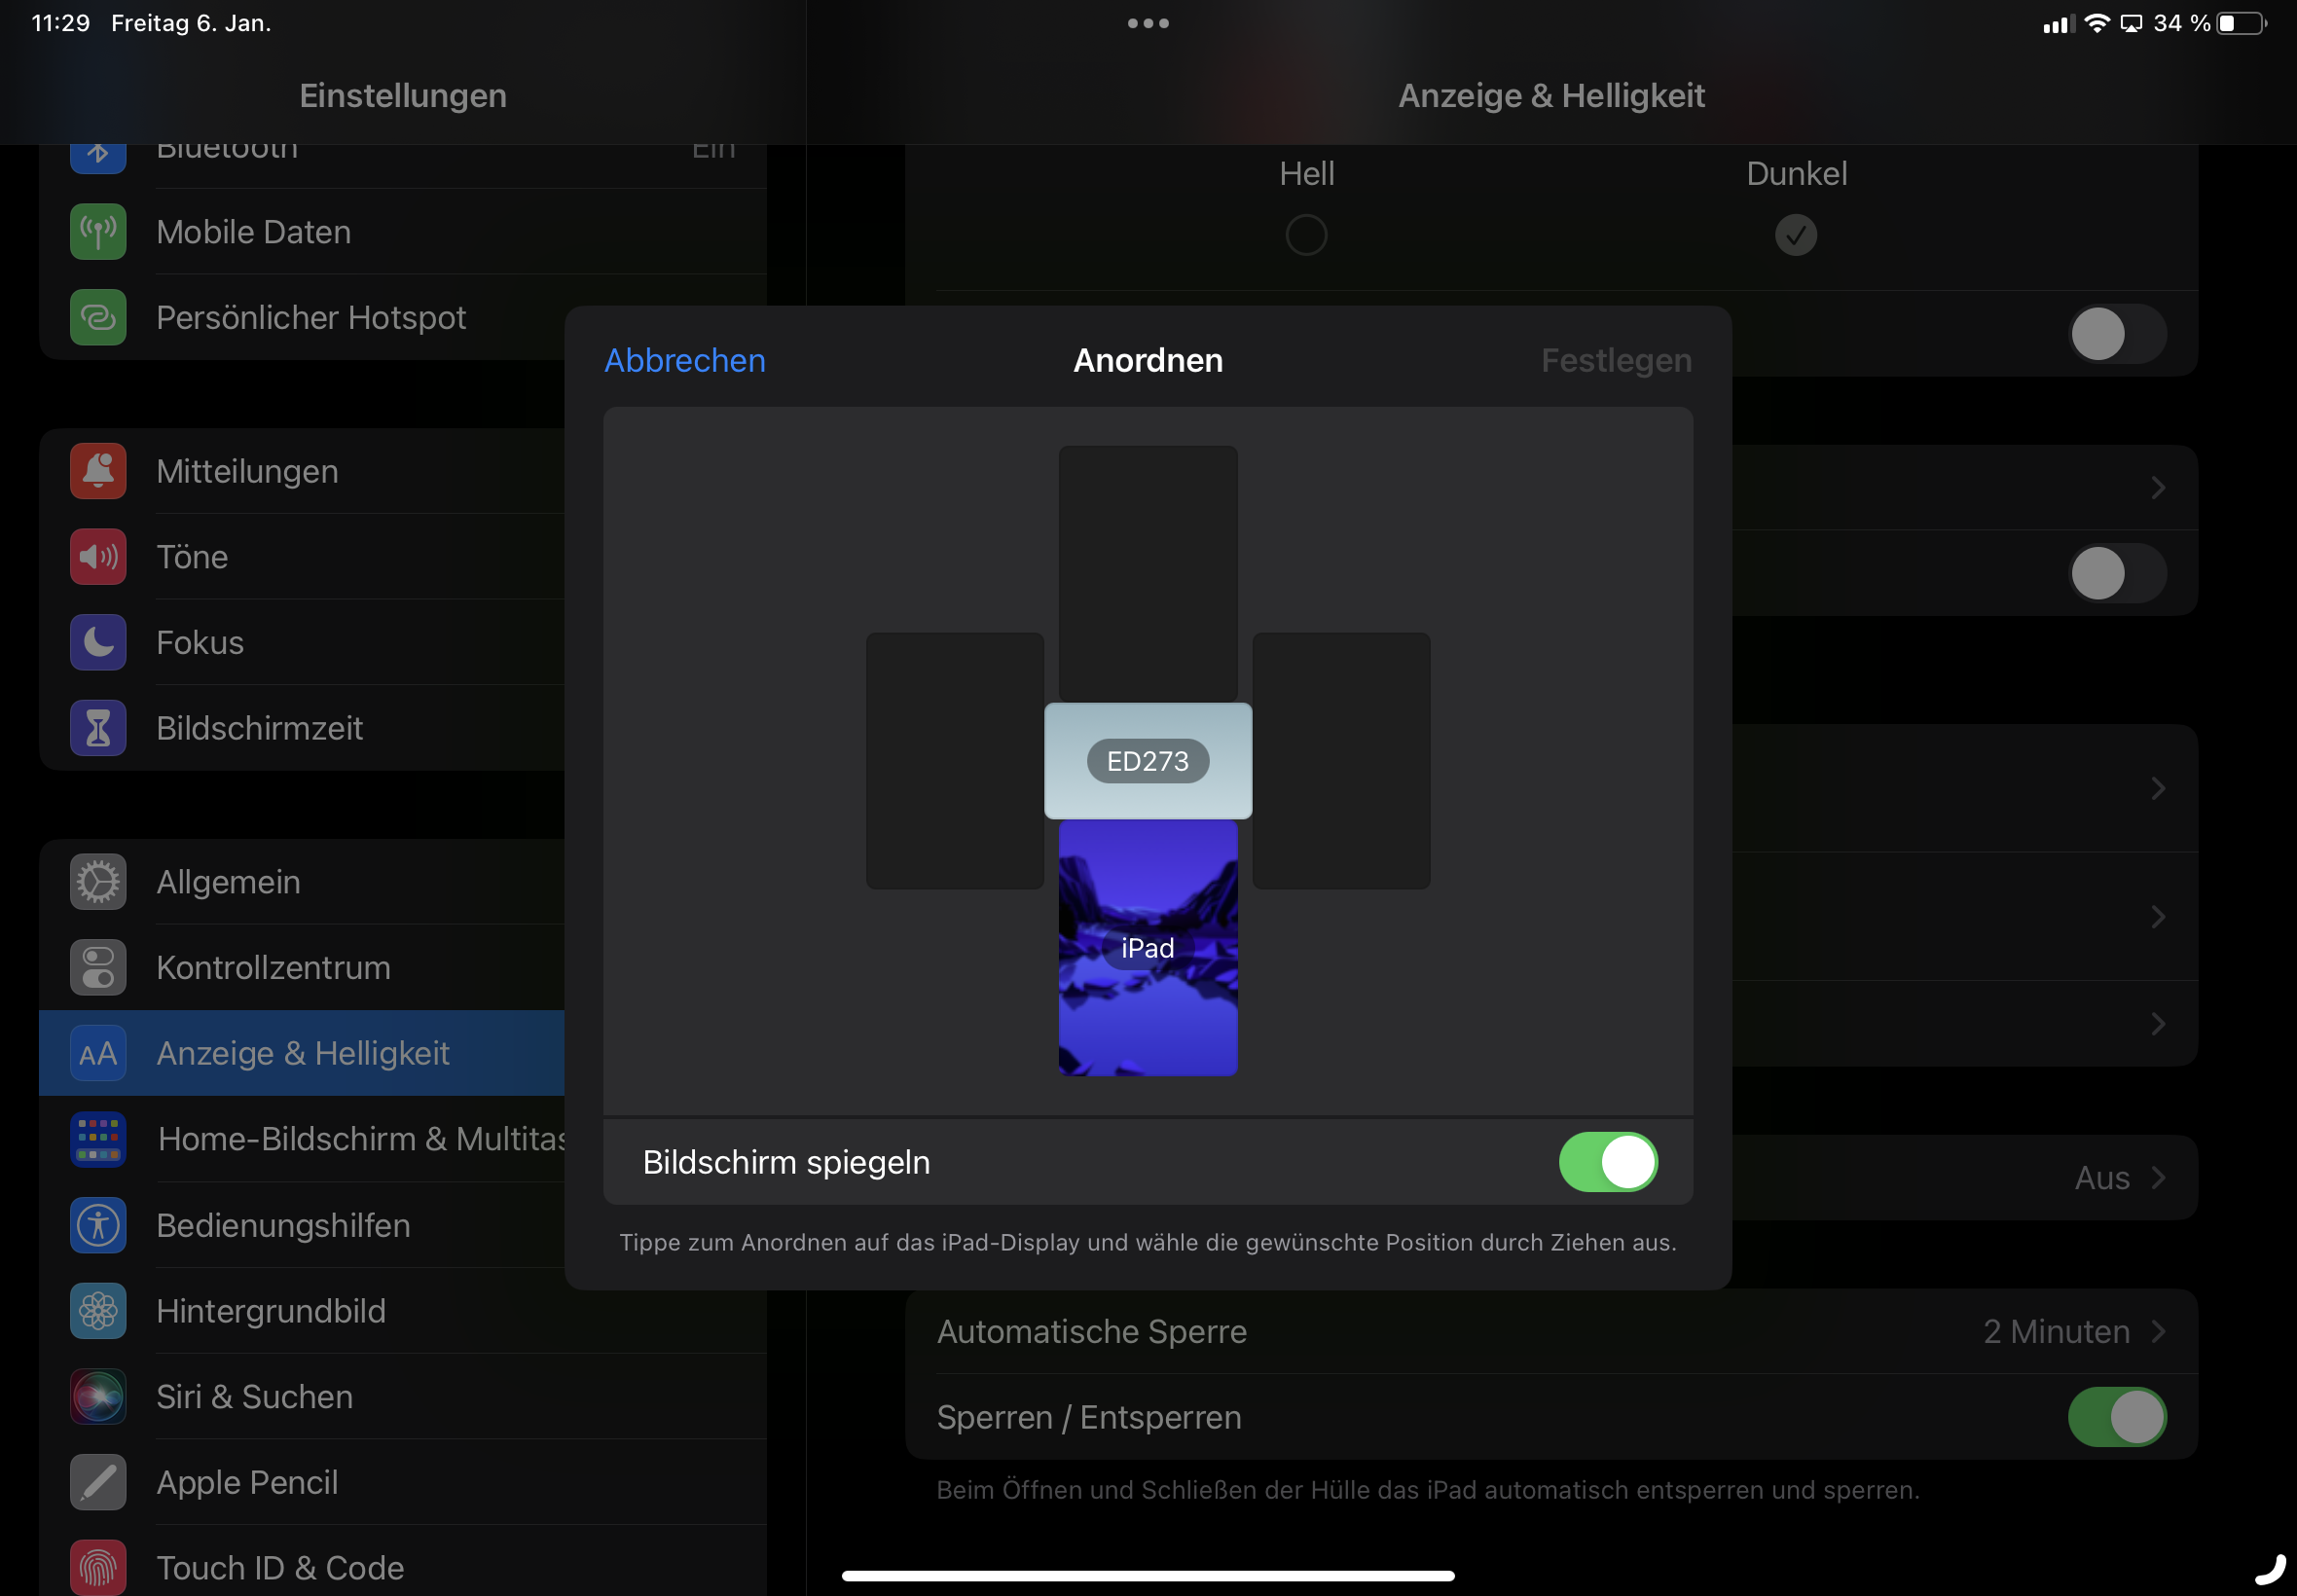
Task: Open Hintergrundbild settings entry
Action: [x=270, y=1311]
